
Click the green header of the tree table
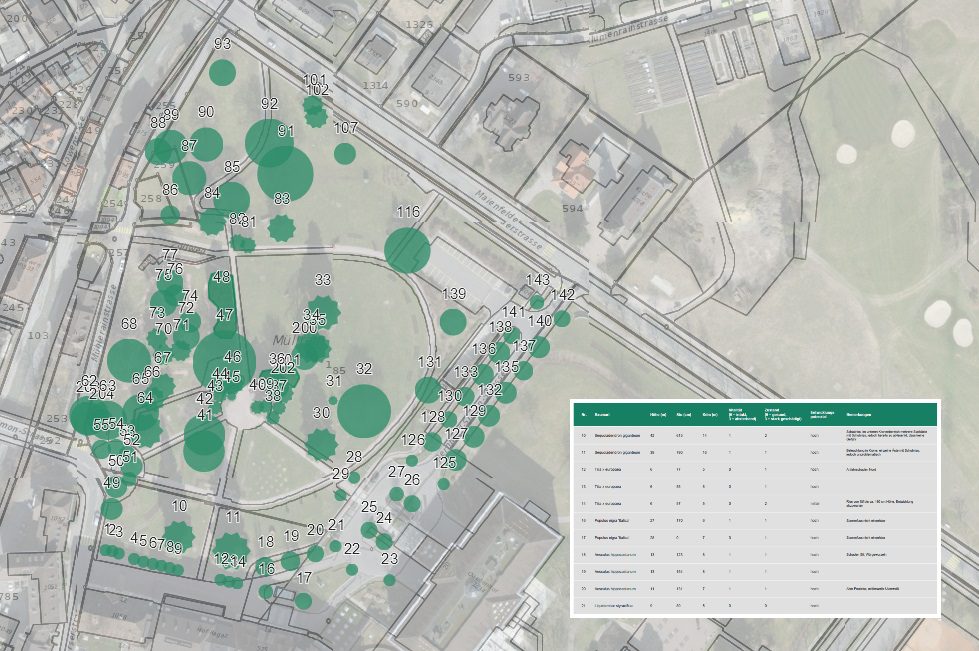(x=755, y=414)
